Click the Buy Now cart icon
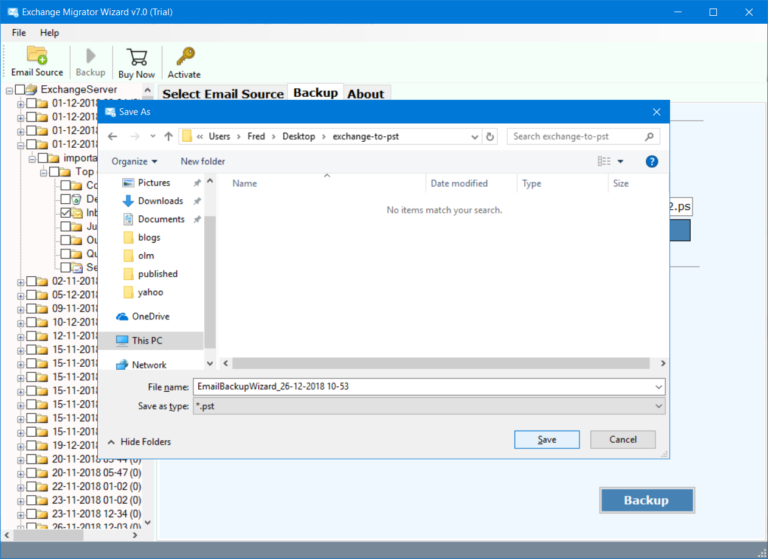This screenshot has width=768, height=559. pos(137,60)
